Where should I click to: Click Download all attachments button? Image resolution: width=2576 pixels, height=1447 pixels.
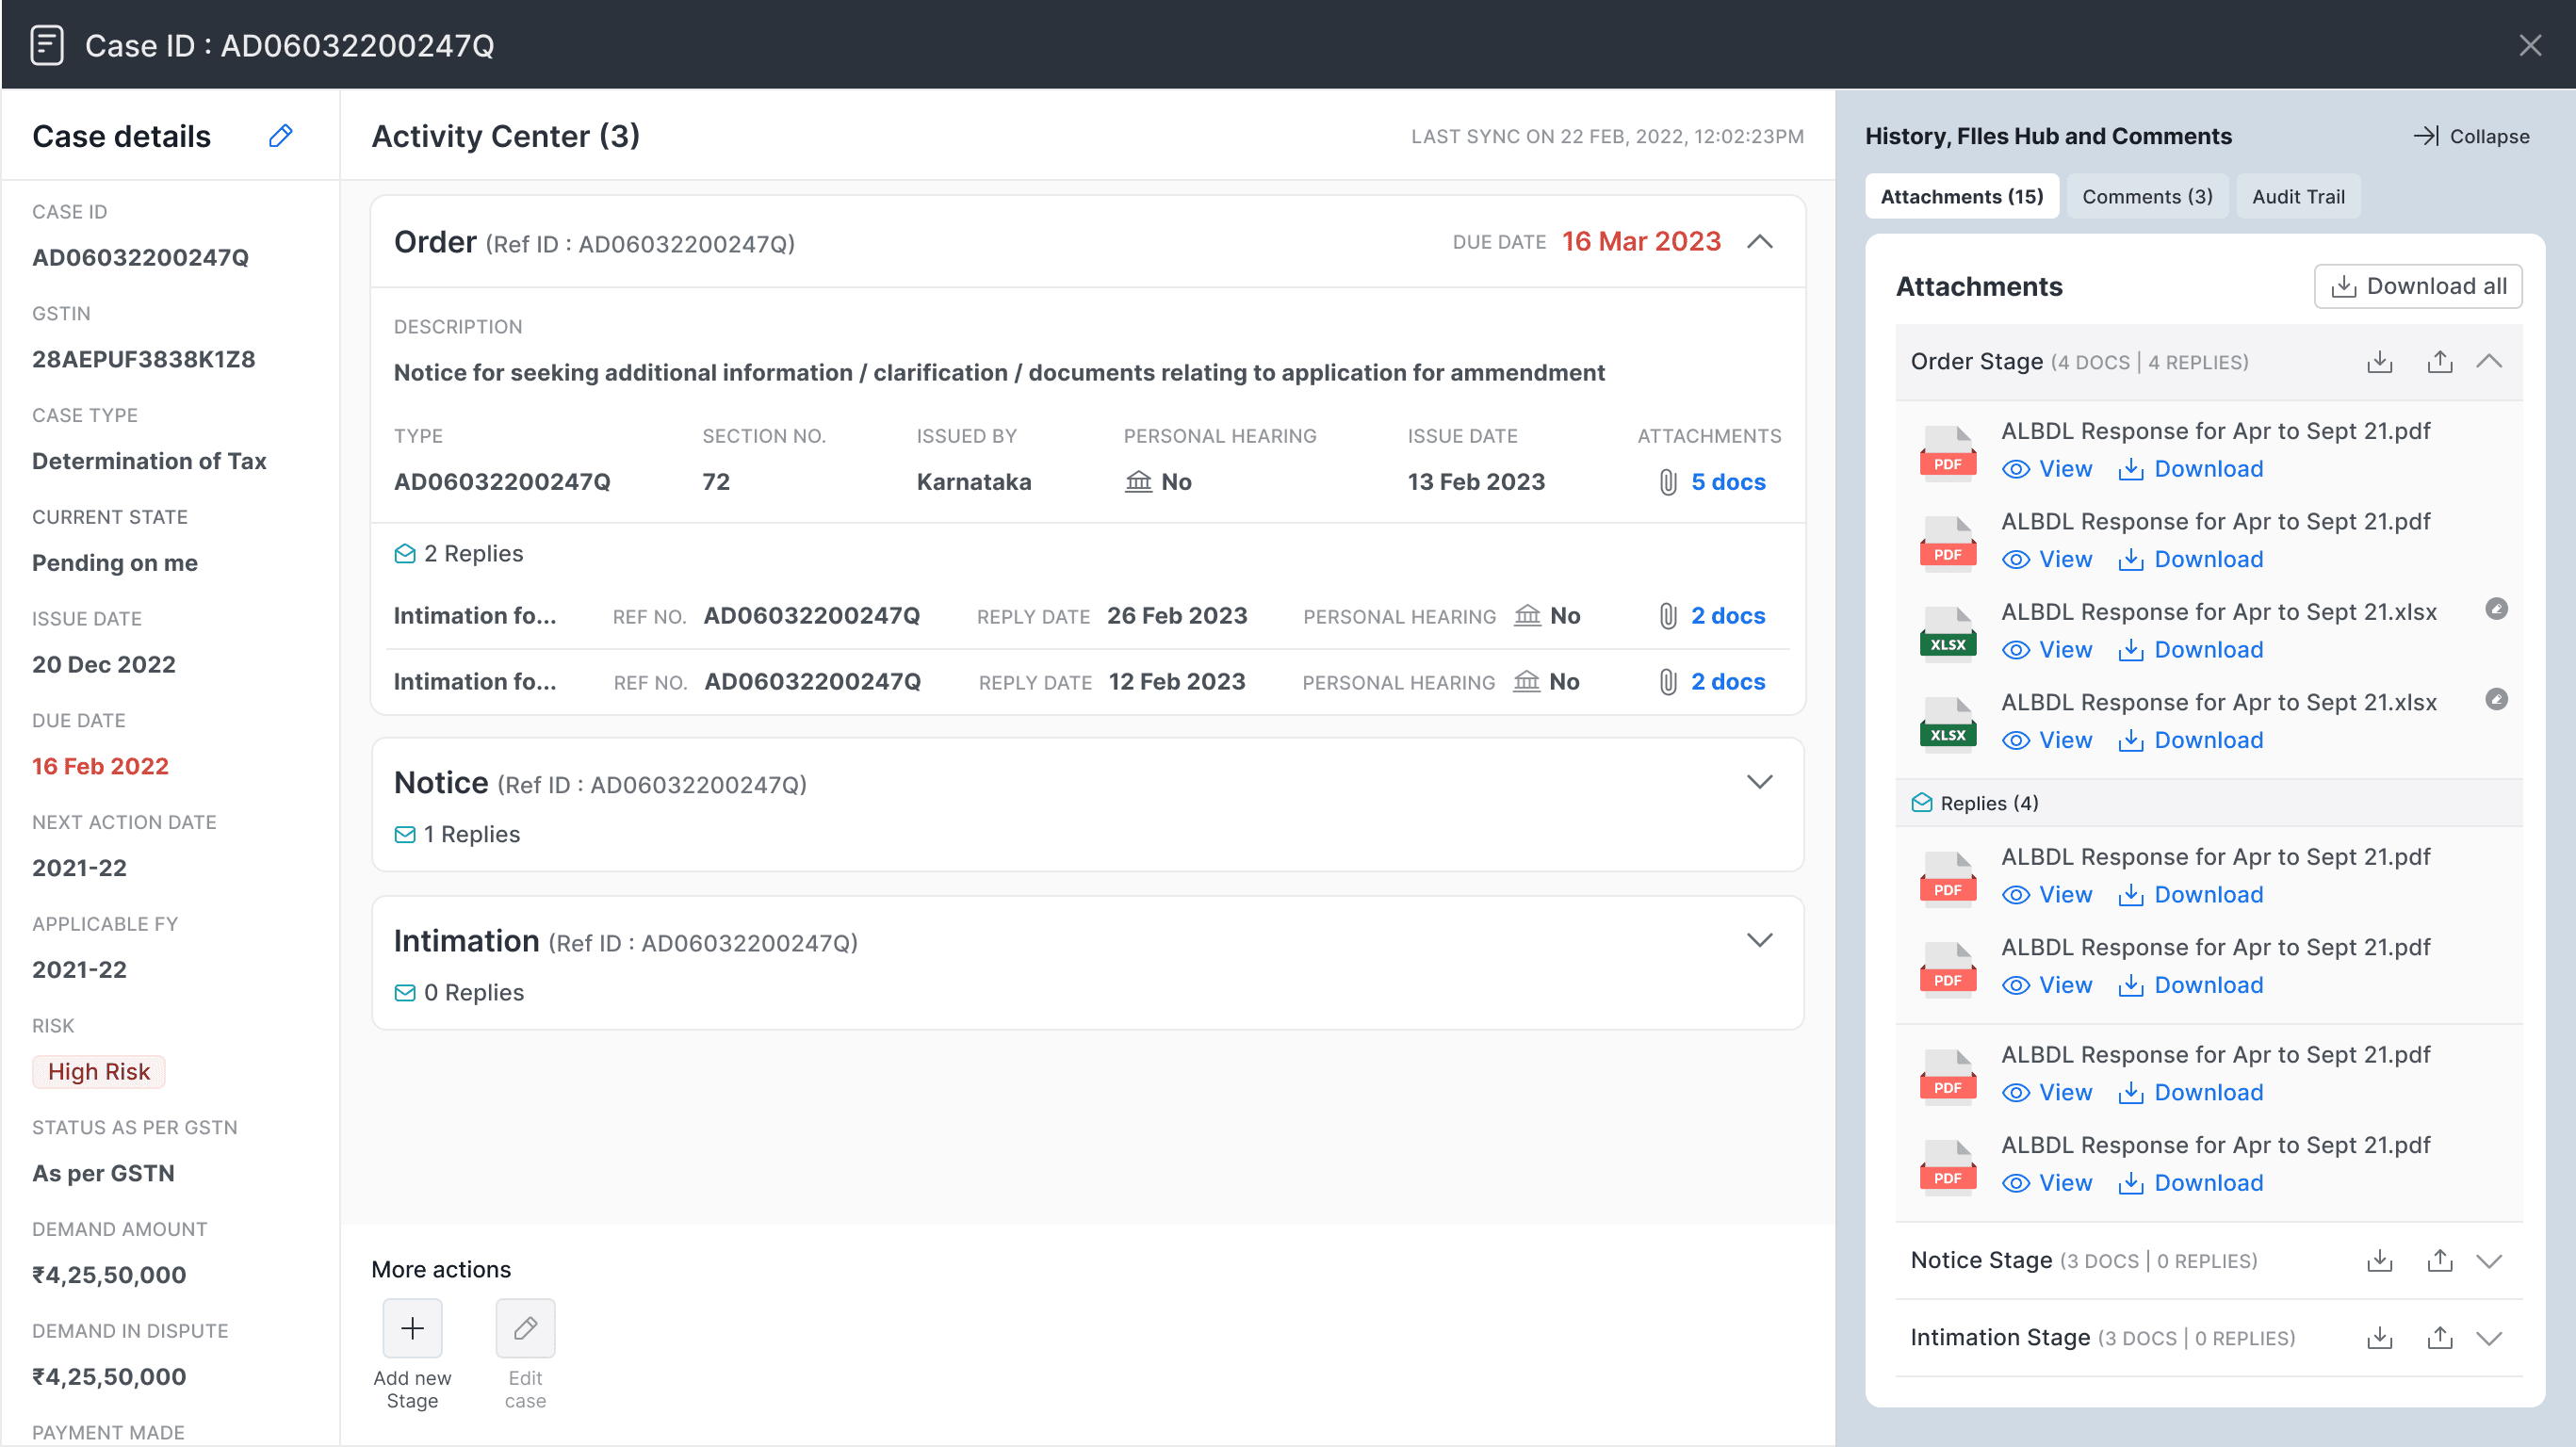[x=2418, y=286]
